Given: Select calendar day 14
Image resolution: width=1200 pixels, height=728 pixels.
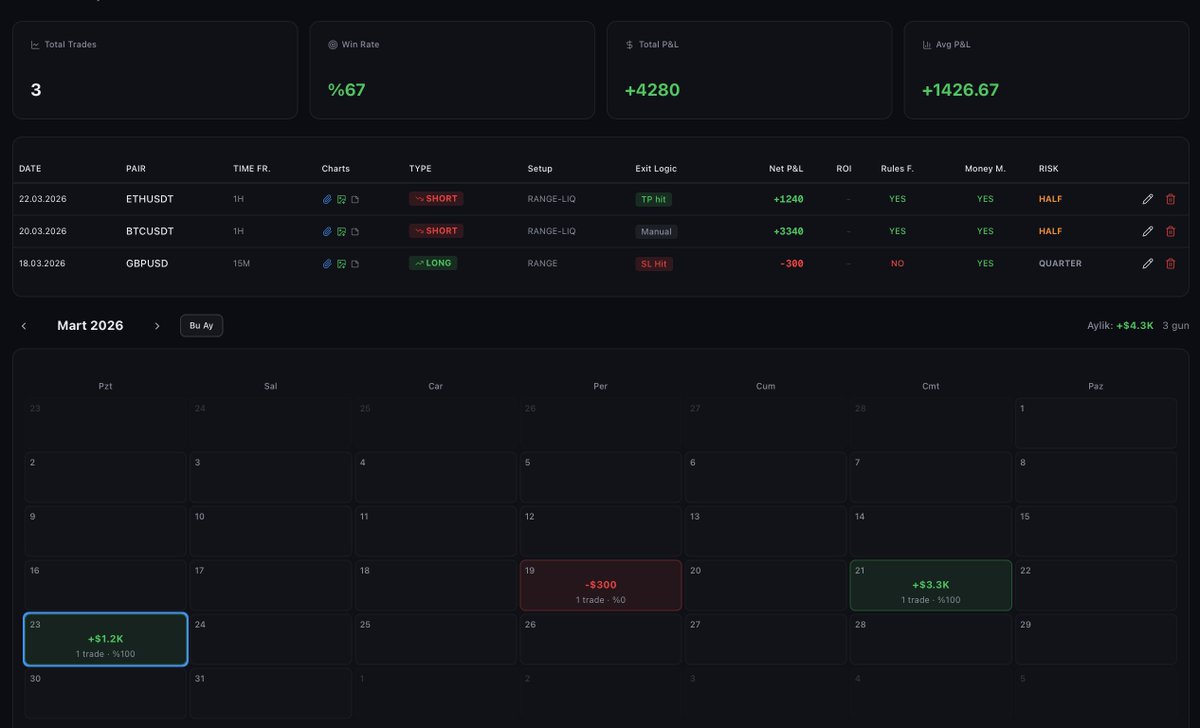Looking at the screenshot, I should (x=931, y=530).
